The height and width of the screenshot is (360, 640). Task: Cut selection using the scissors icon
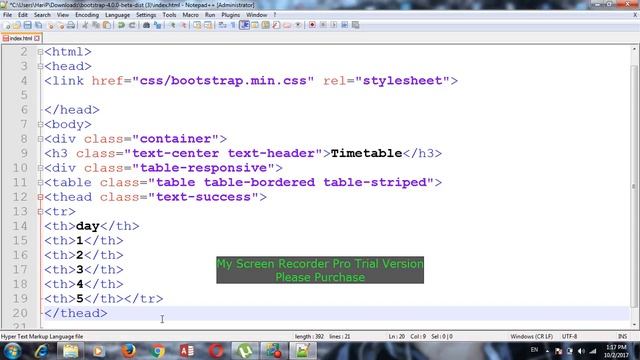(x=85, y=25)
